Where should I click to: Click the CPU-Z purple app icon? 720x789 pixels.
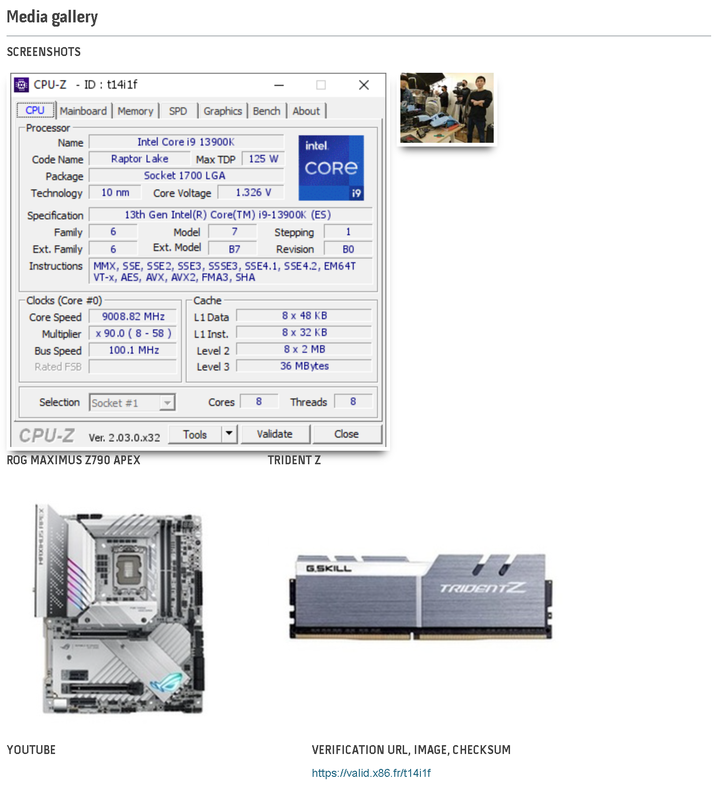(21, 85)
